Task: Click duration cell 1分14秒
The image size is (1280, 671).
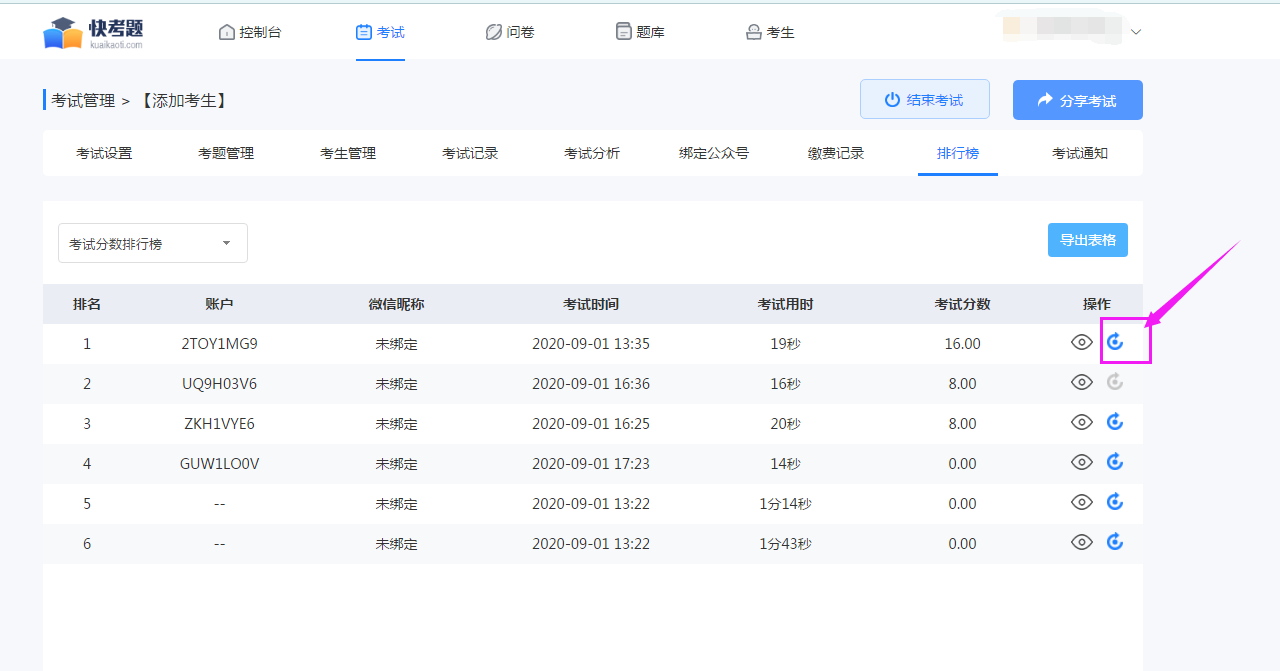Action: coord(785,504)
